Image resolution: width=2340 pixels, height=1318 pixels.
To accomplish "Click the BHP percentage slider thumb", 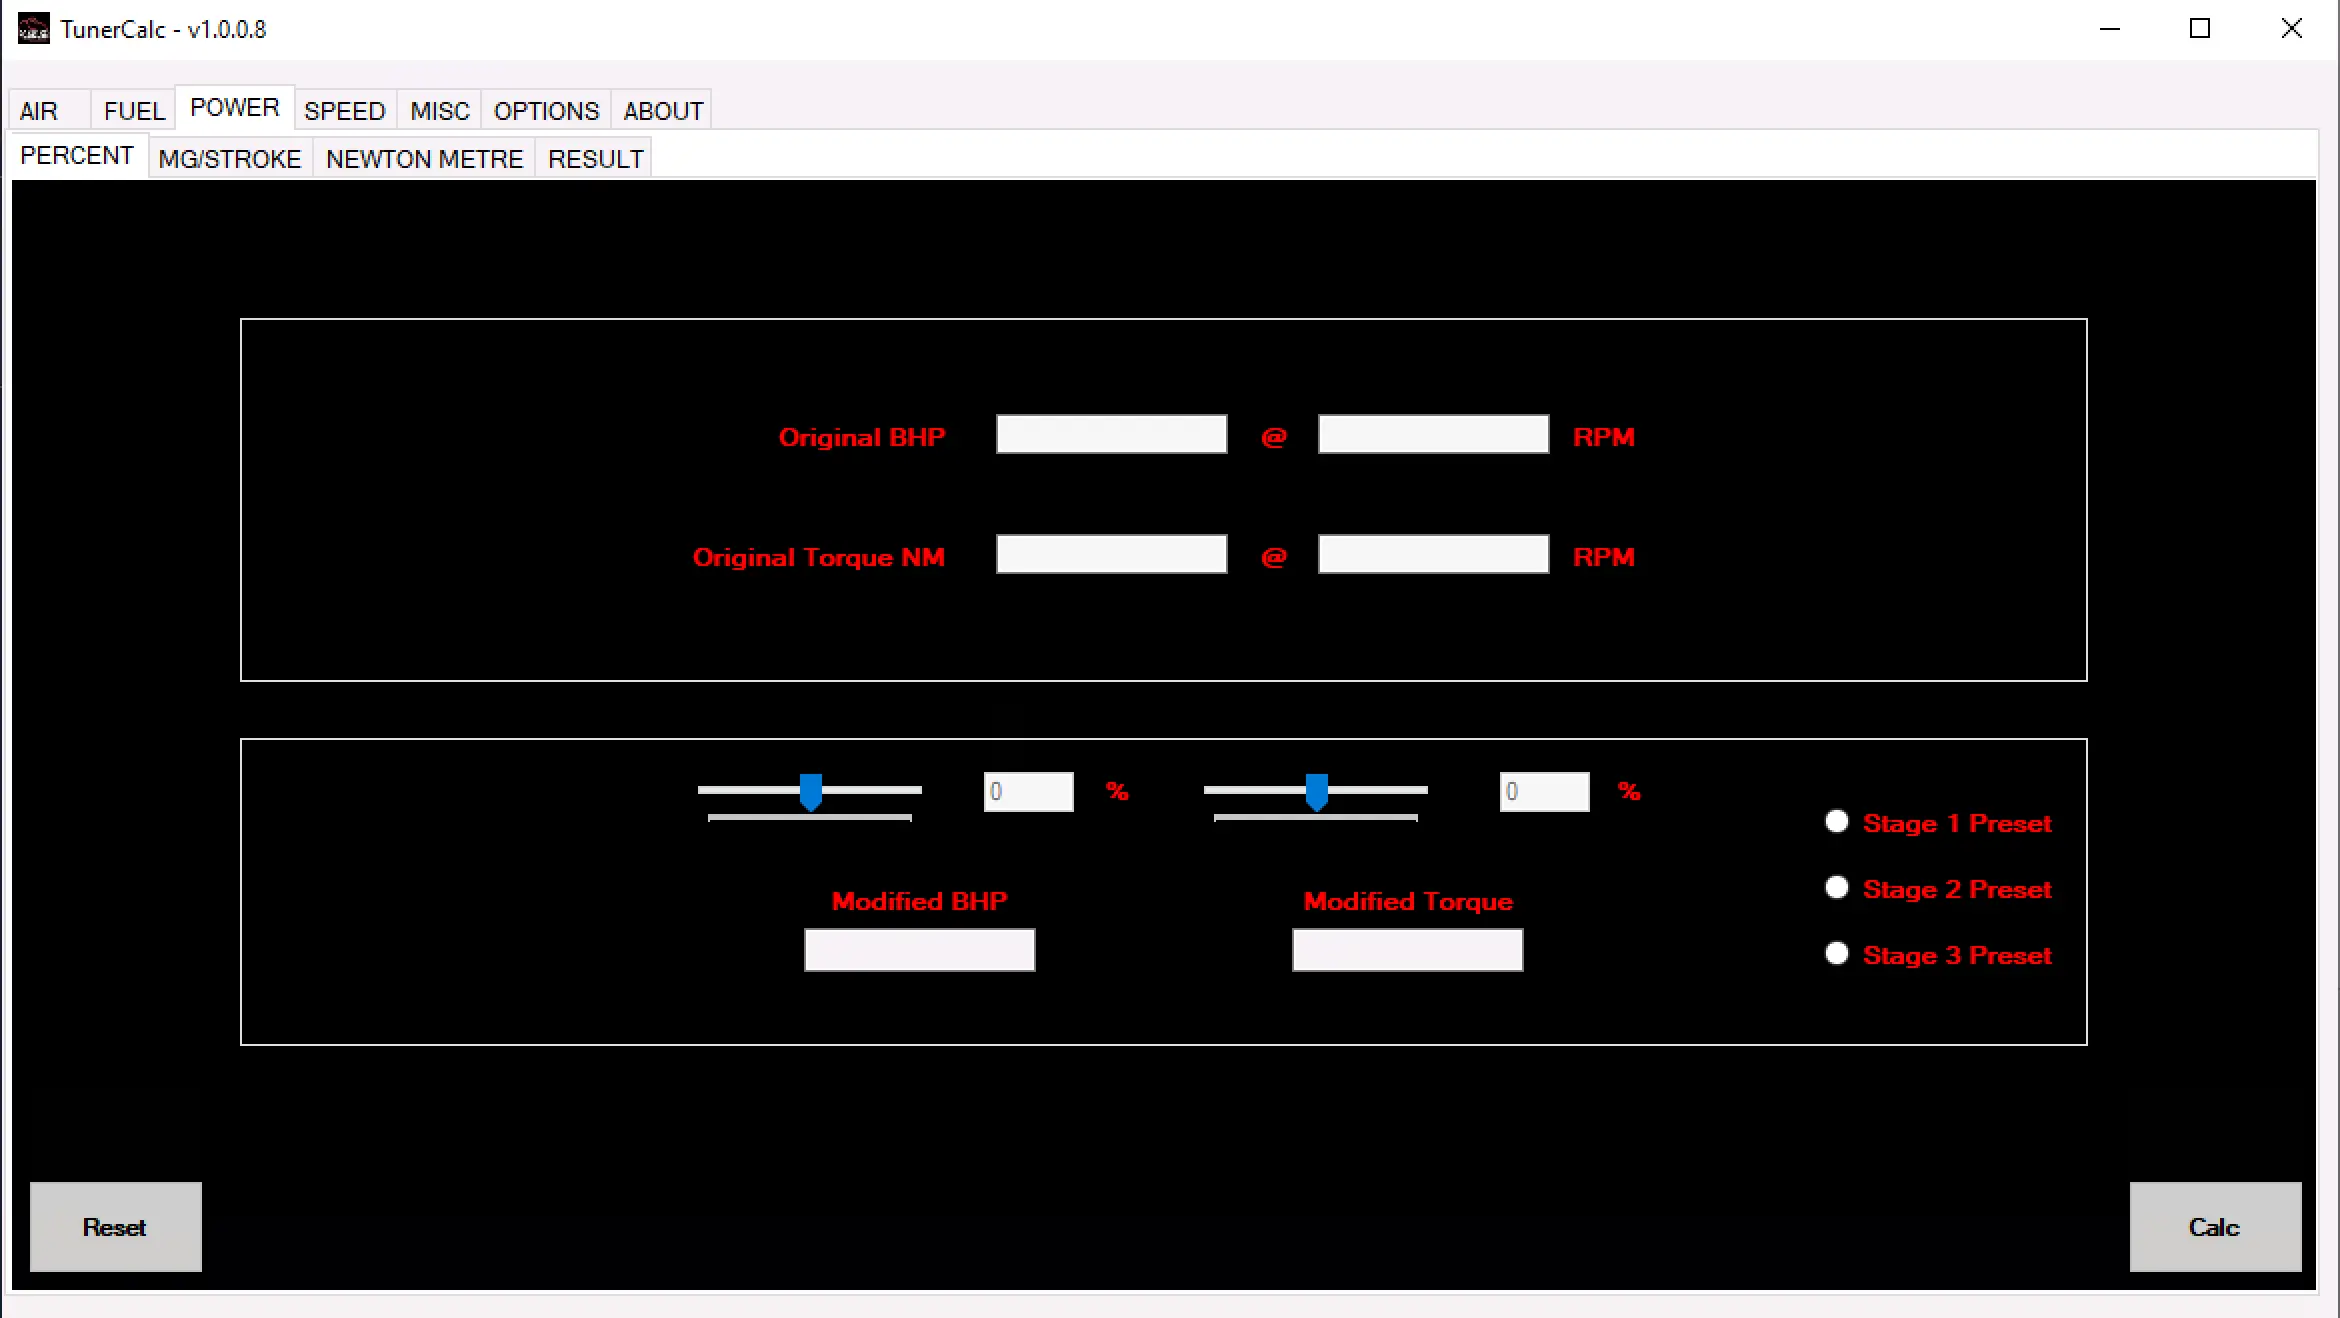I will (x=811, y=792).
